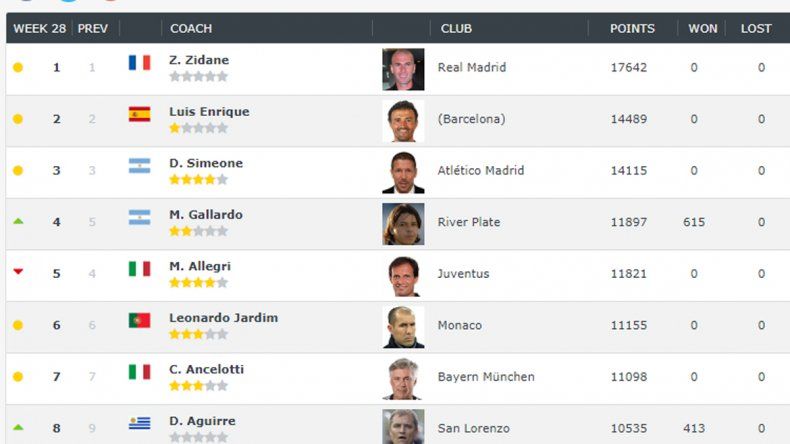Click the green up arrow for M. Gallardo
The image size is (790, 444).
click(x=17, y=221)
